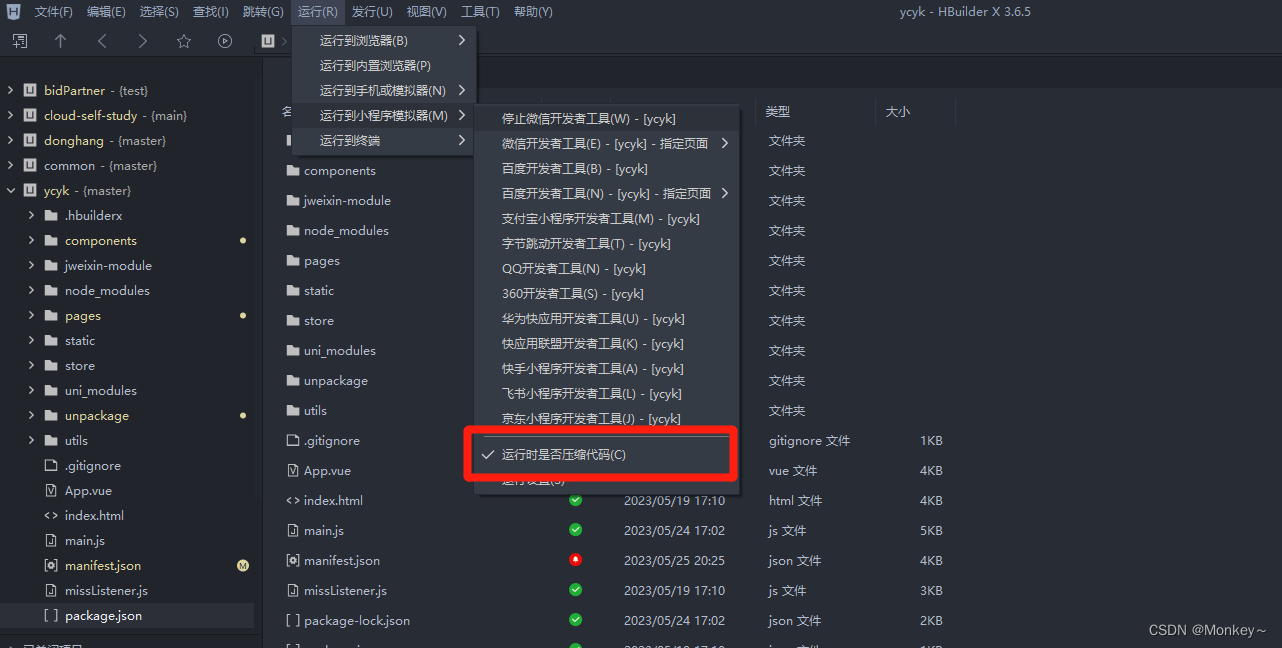Open the 帮助(Y) menu

tap(533, 12)
